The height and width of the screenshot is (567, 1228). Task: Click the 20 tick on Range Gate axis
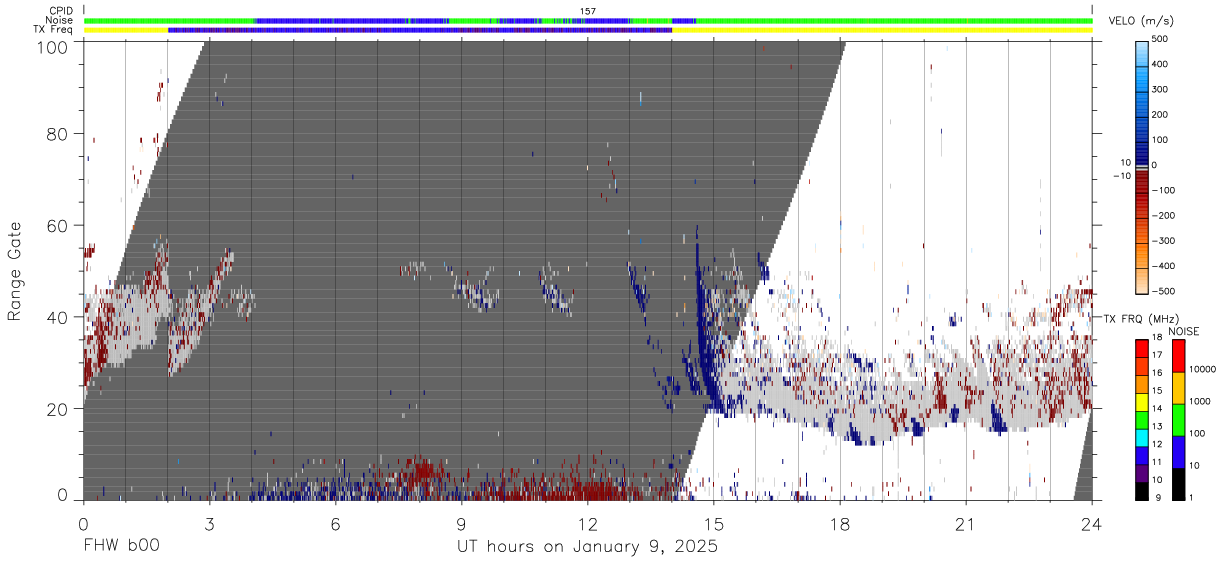(x=59, y=409)
